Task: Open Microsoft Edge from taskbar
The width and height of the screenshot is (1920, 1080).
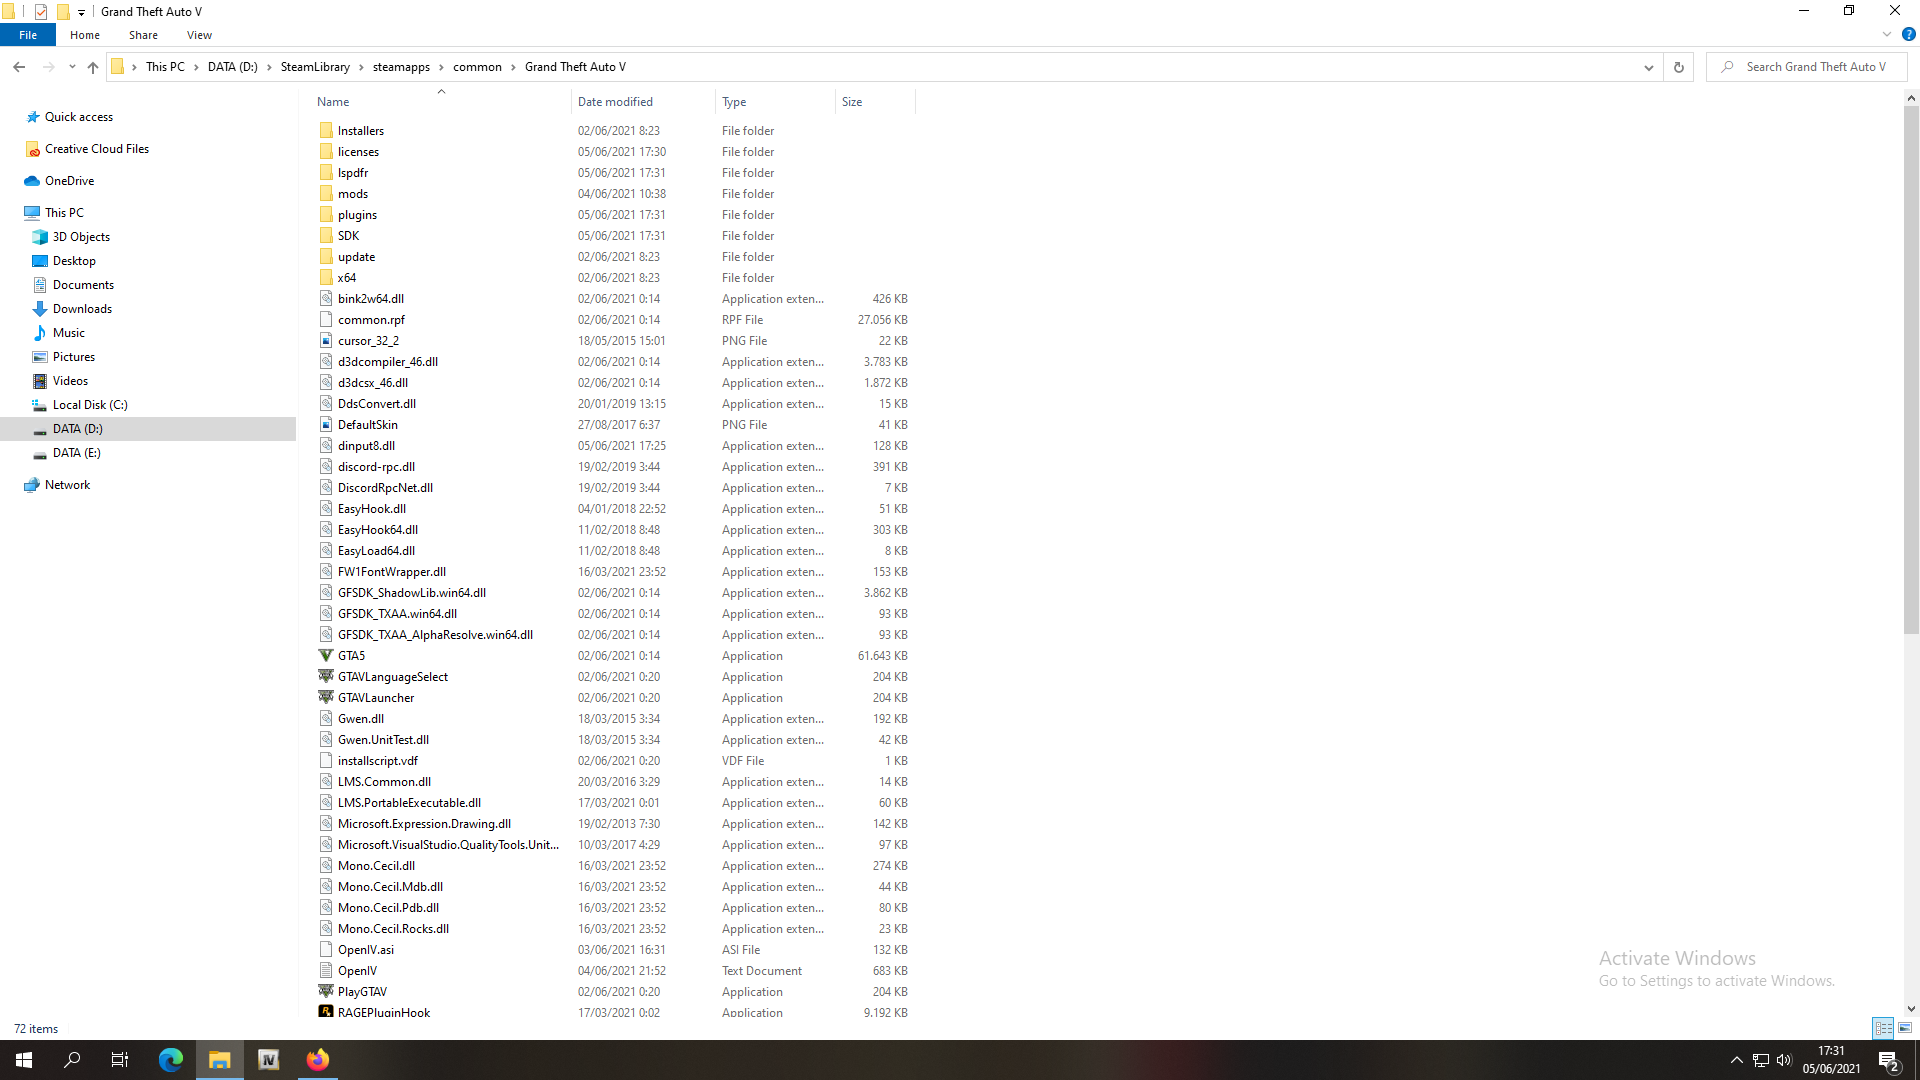Action: (x=171, y=1060)
